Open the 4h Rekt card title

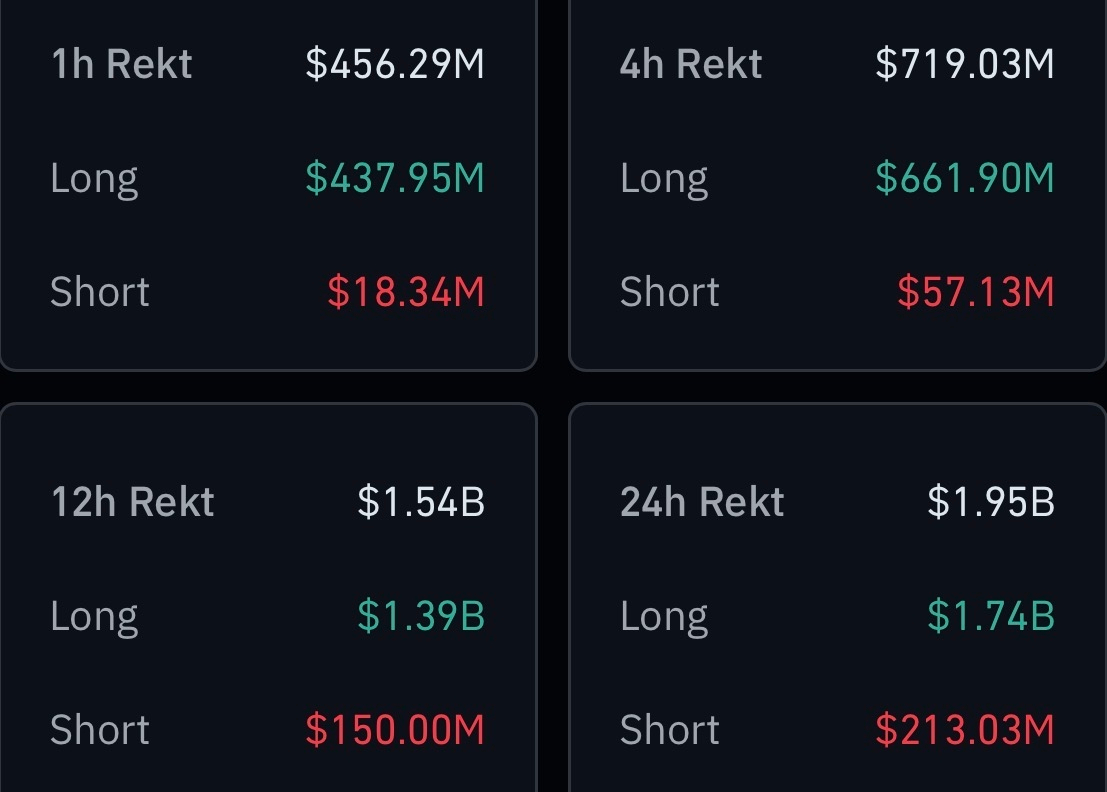691,64
